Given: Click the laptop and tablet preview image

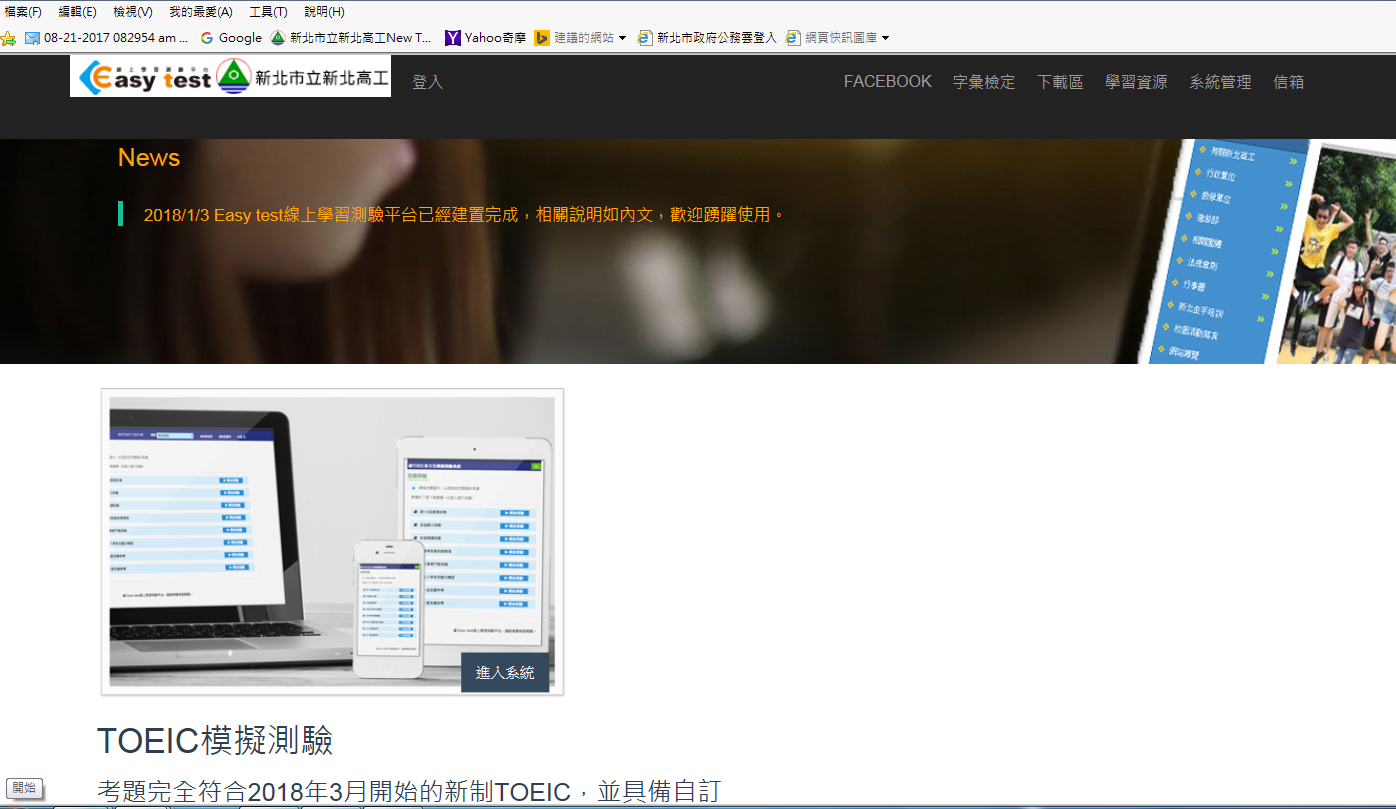Looking at the screenshot, I should [332, 540].
